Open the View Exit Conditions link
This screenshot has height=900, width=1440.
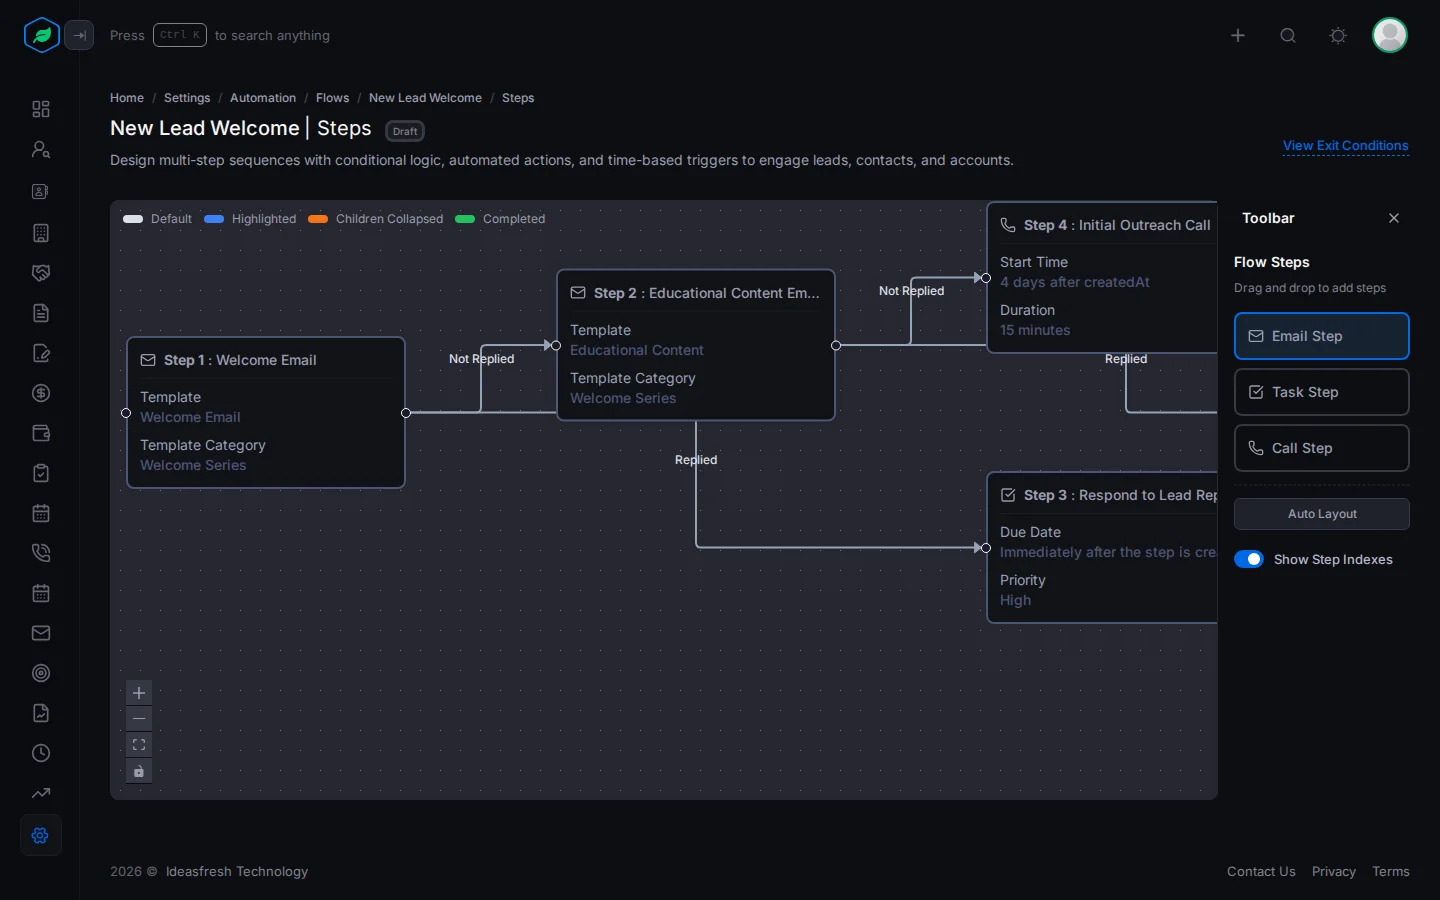pyautogui.click(x=1346, y=146)
